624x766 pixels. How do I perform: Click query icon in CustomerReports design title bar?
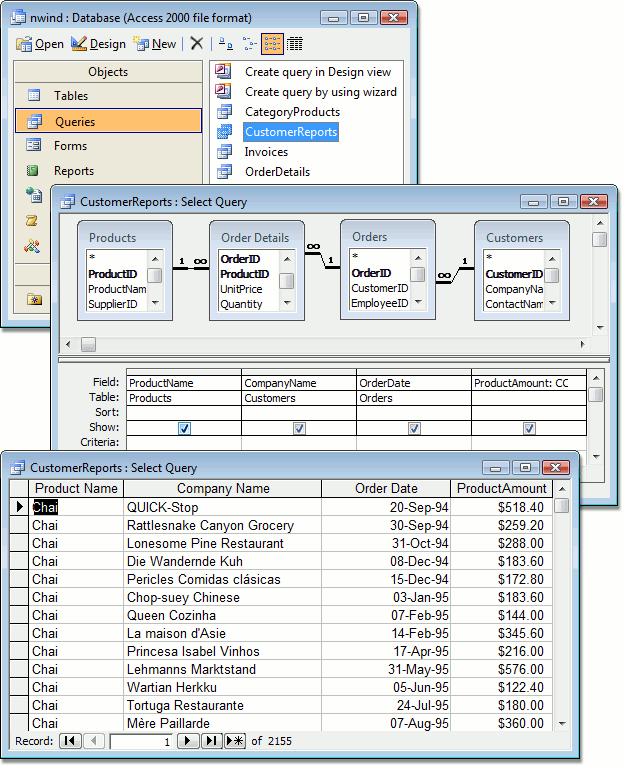click(67, 202)
